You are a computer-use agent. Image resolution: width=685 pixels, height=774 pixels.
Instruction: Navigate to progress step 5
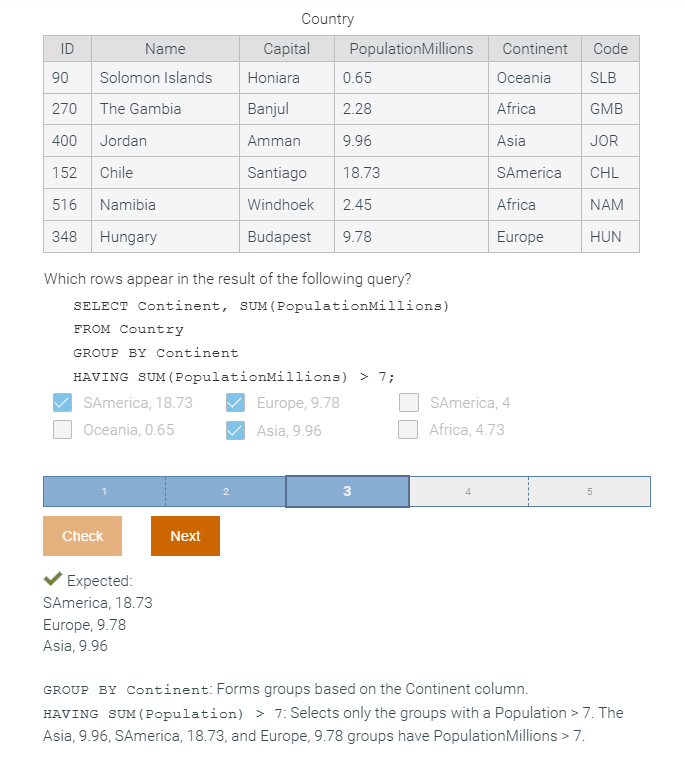[x=589, y=492]
